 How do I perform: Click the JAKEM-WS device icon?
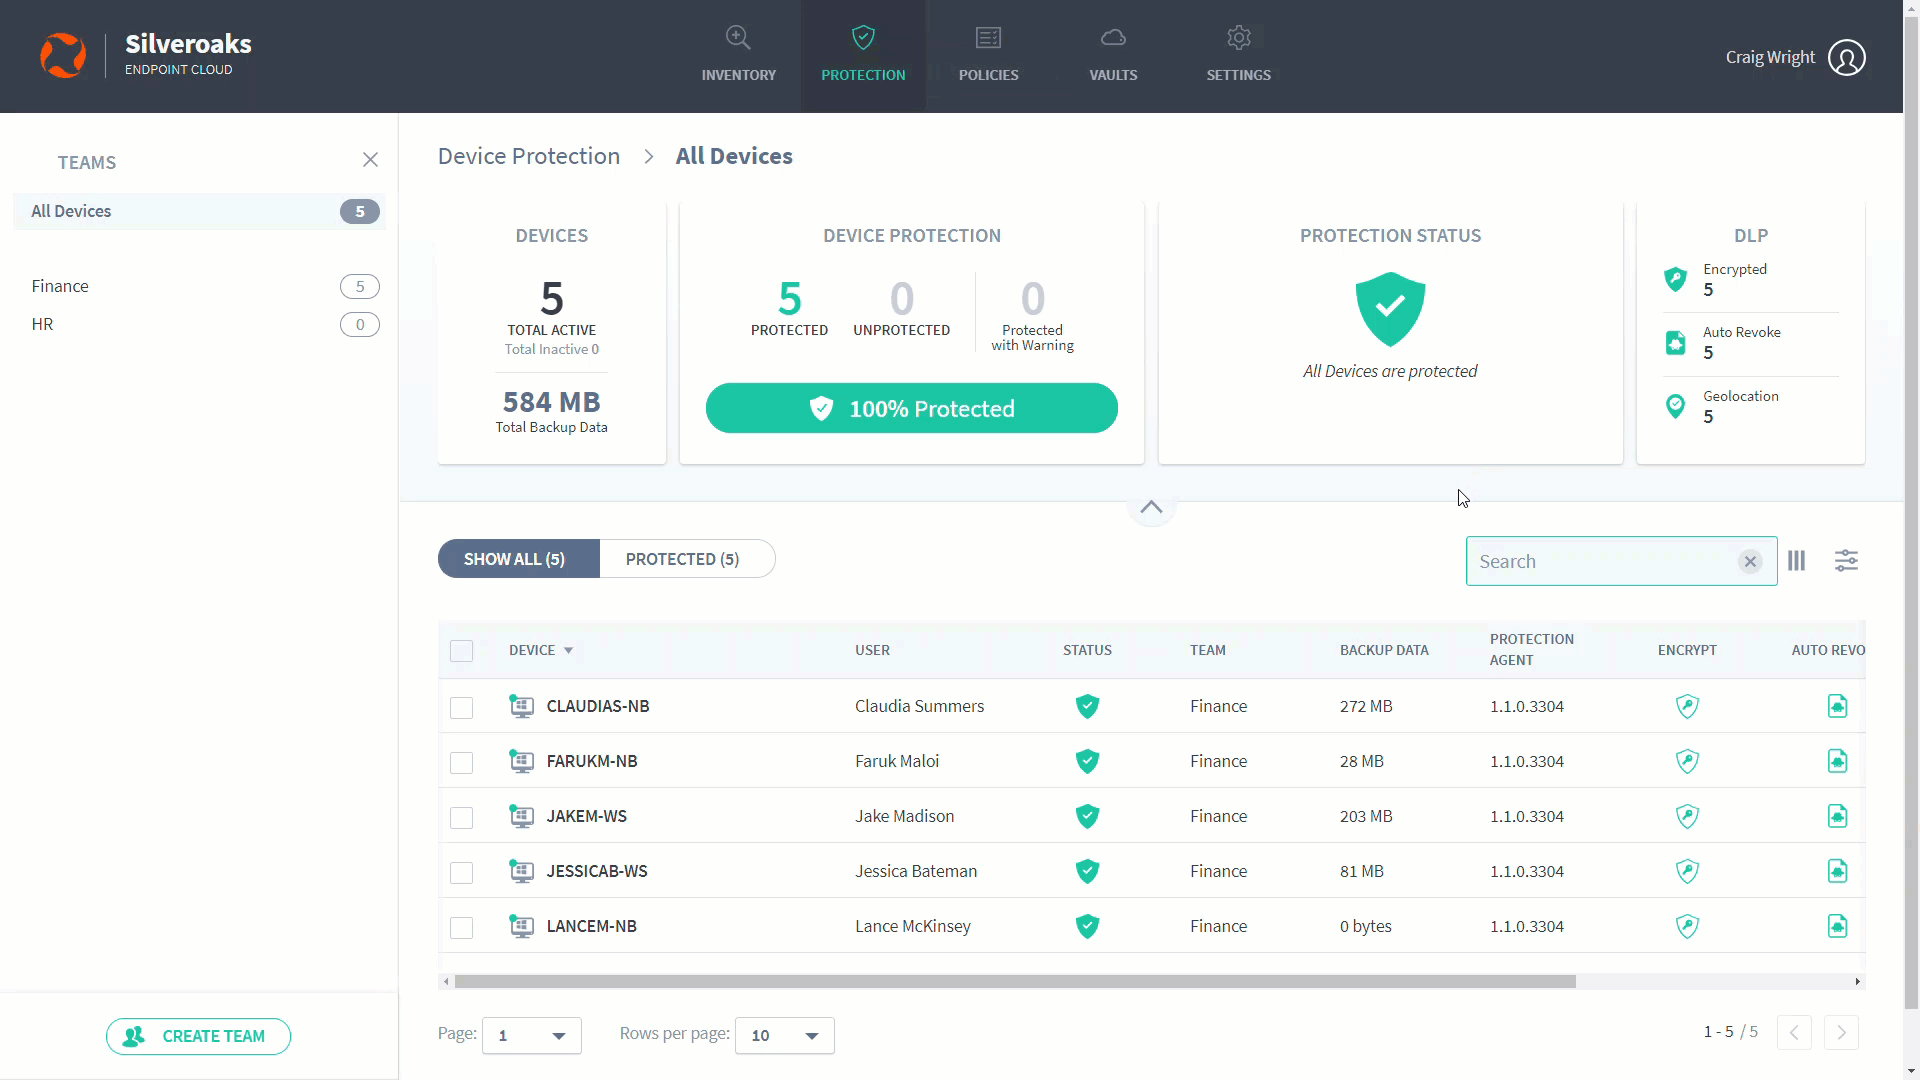[521, 816]
